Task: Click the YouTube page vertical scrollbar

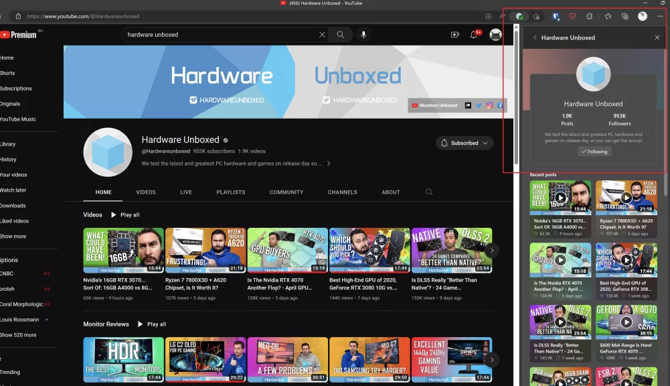Action: pyautogui.click(x=516, y=96)
